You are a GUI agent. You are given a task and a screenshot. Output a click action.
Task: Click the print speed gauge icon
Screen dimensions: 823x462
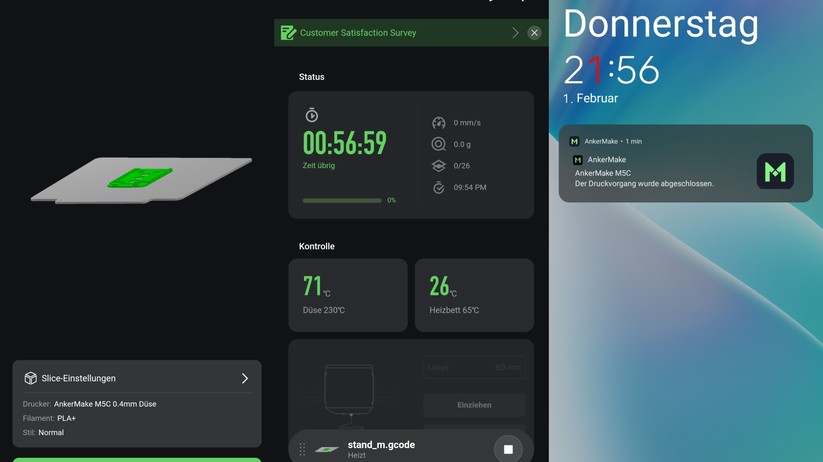pos(438,123)
